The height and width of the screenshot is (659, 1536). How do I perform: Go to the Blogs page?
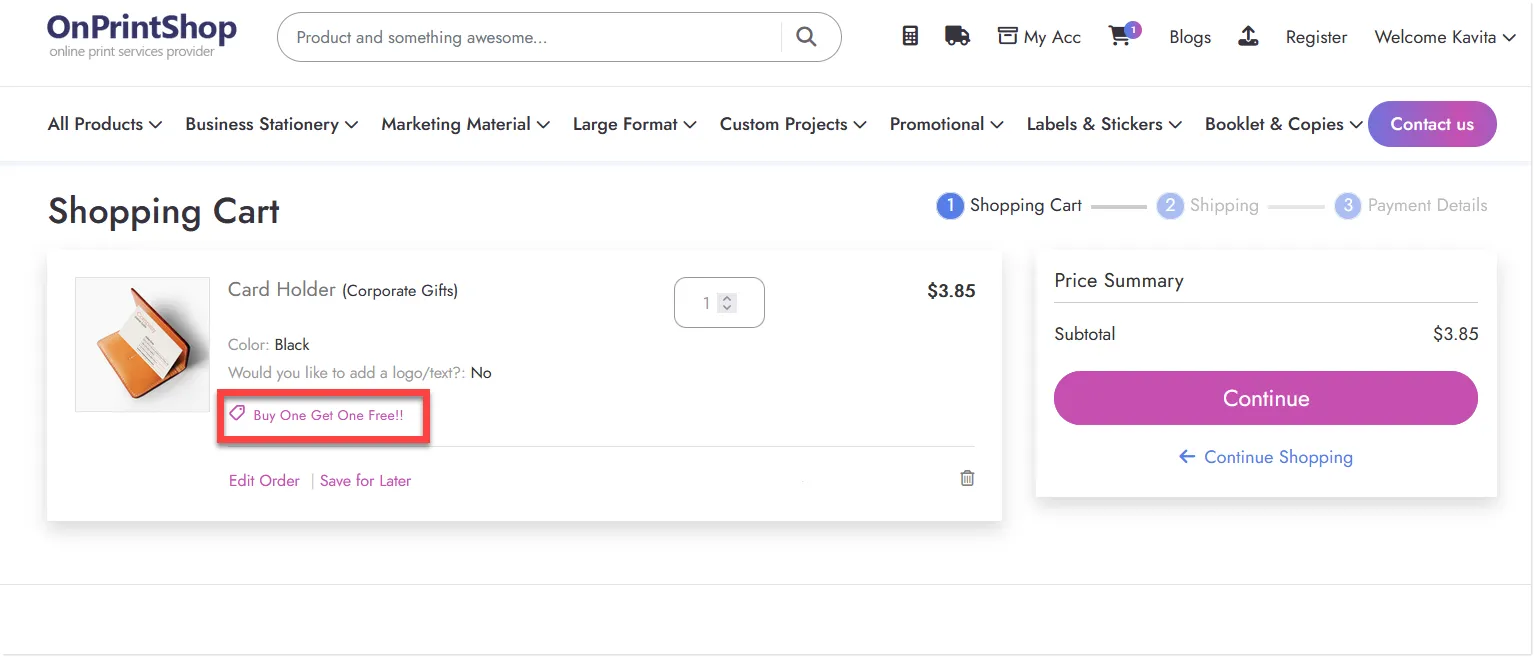click(x=1190, y=37)
